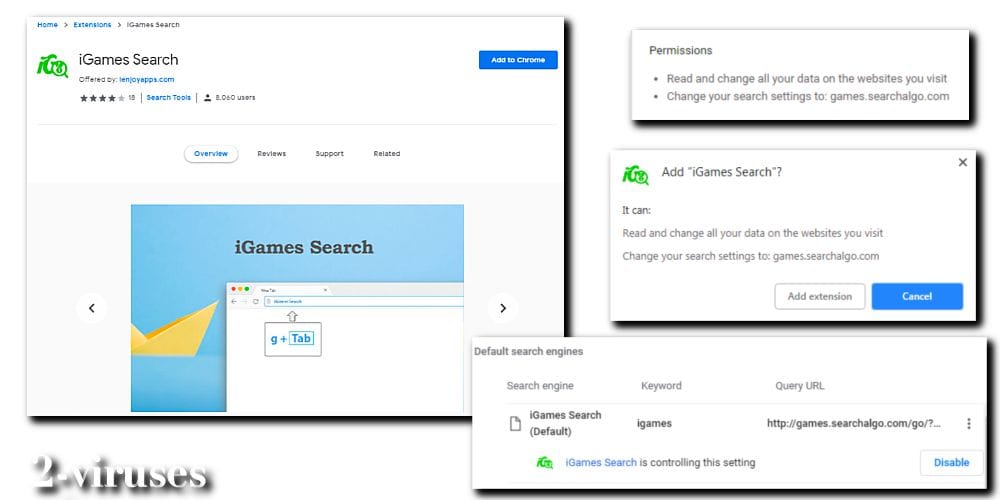Click the Search engine column header
Screen dimensions: 1000x500
[540, 386]
